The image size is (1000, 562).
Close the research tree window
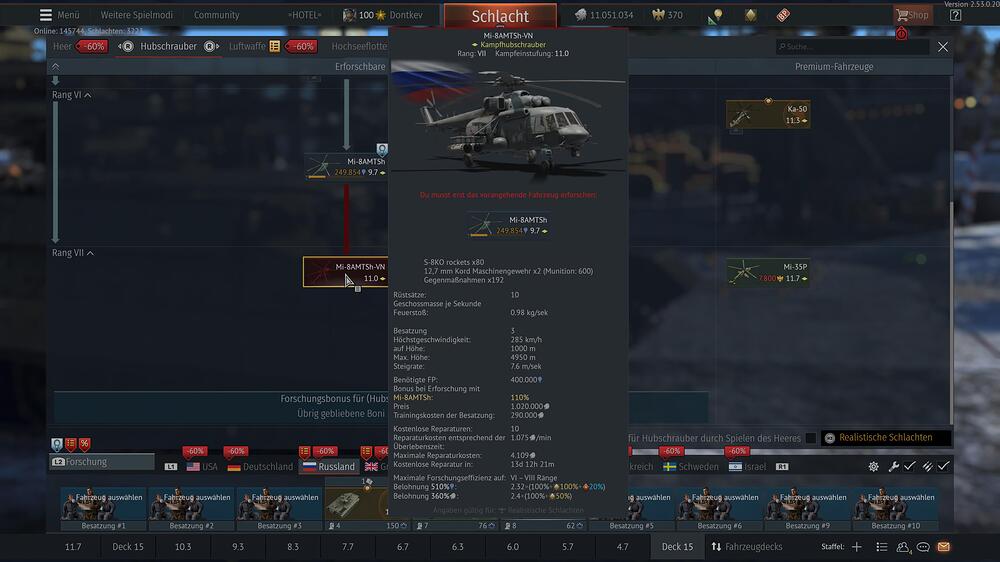943,47
